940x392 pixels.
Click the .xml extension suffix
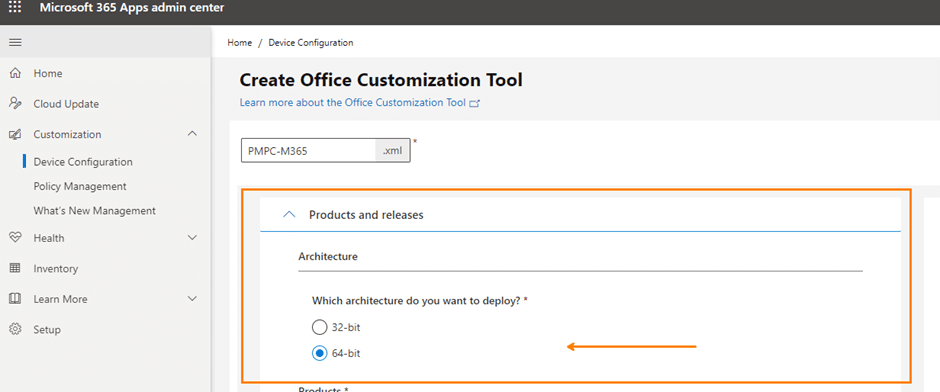pos(393,151)
